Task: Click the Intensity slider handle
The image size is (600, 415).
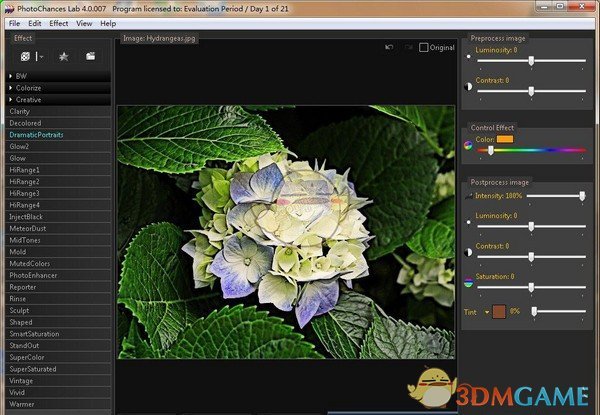Action: 582,196
